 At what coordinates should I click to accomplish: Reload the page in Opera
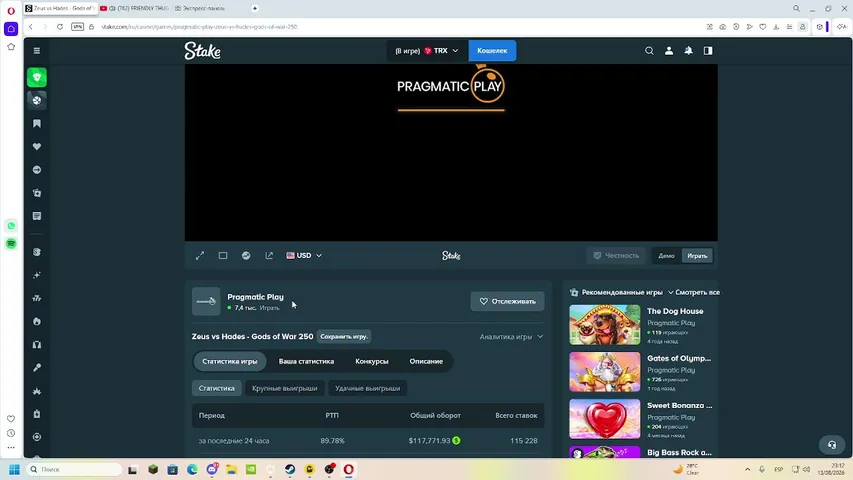pos(60,27)
